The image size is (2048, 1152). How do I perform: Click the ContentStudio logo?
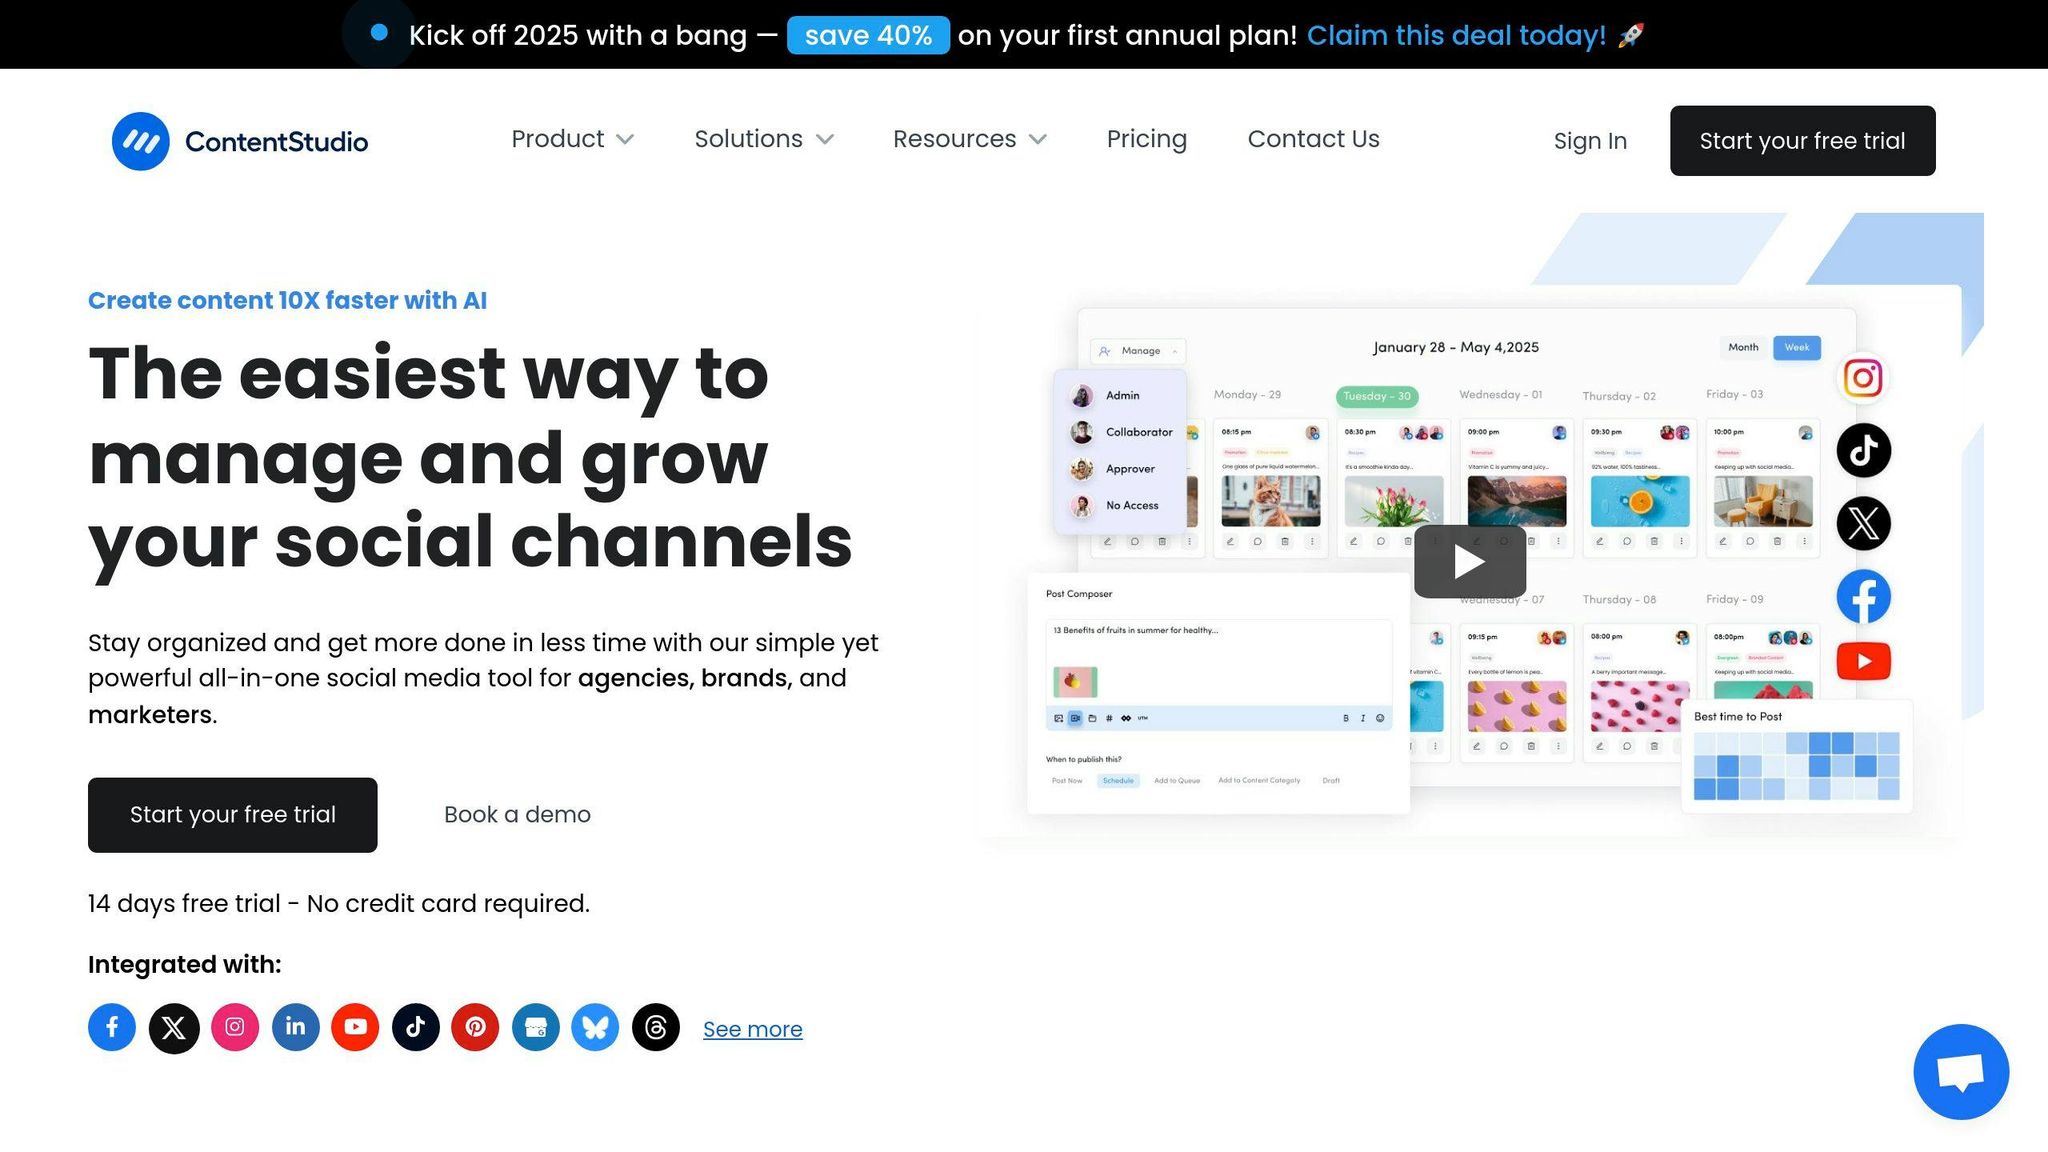click(240, 141)
